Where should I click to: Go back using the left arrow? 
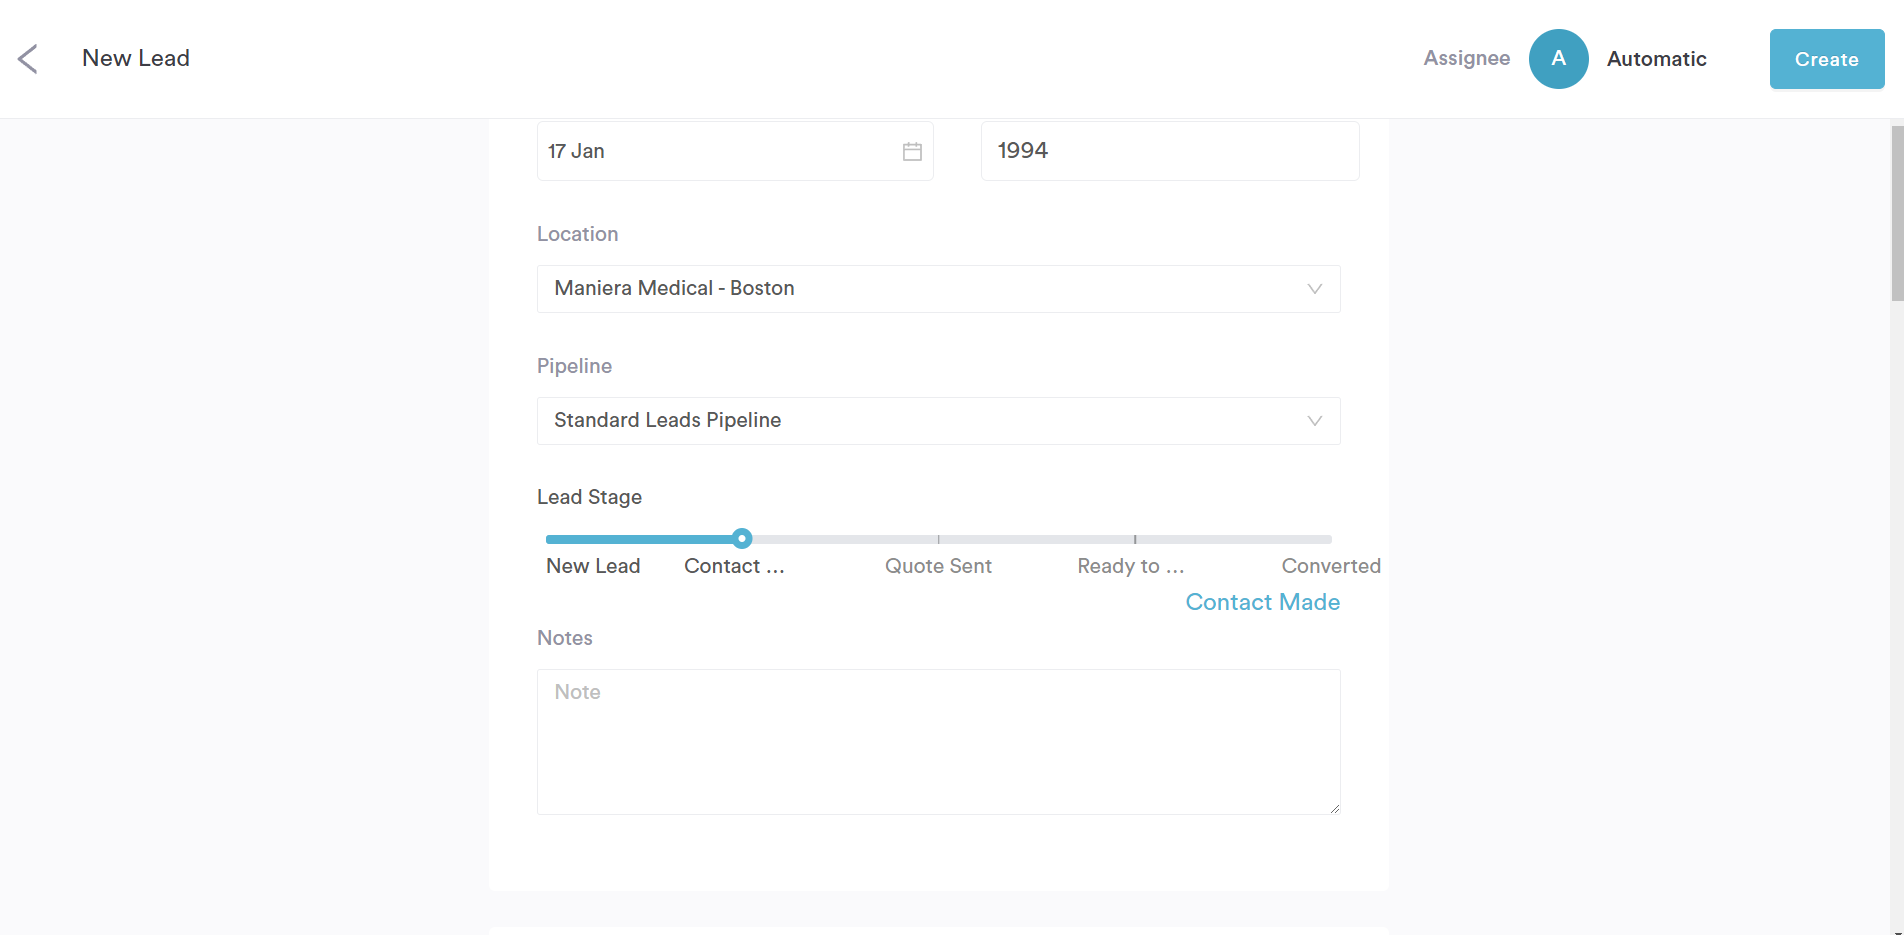[28, 59]
